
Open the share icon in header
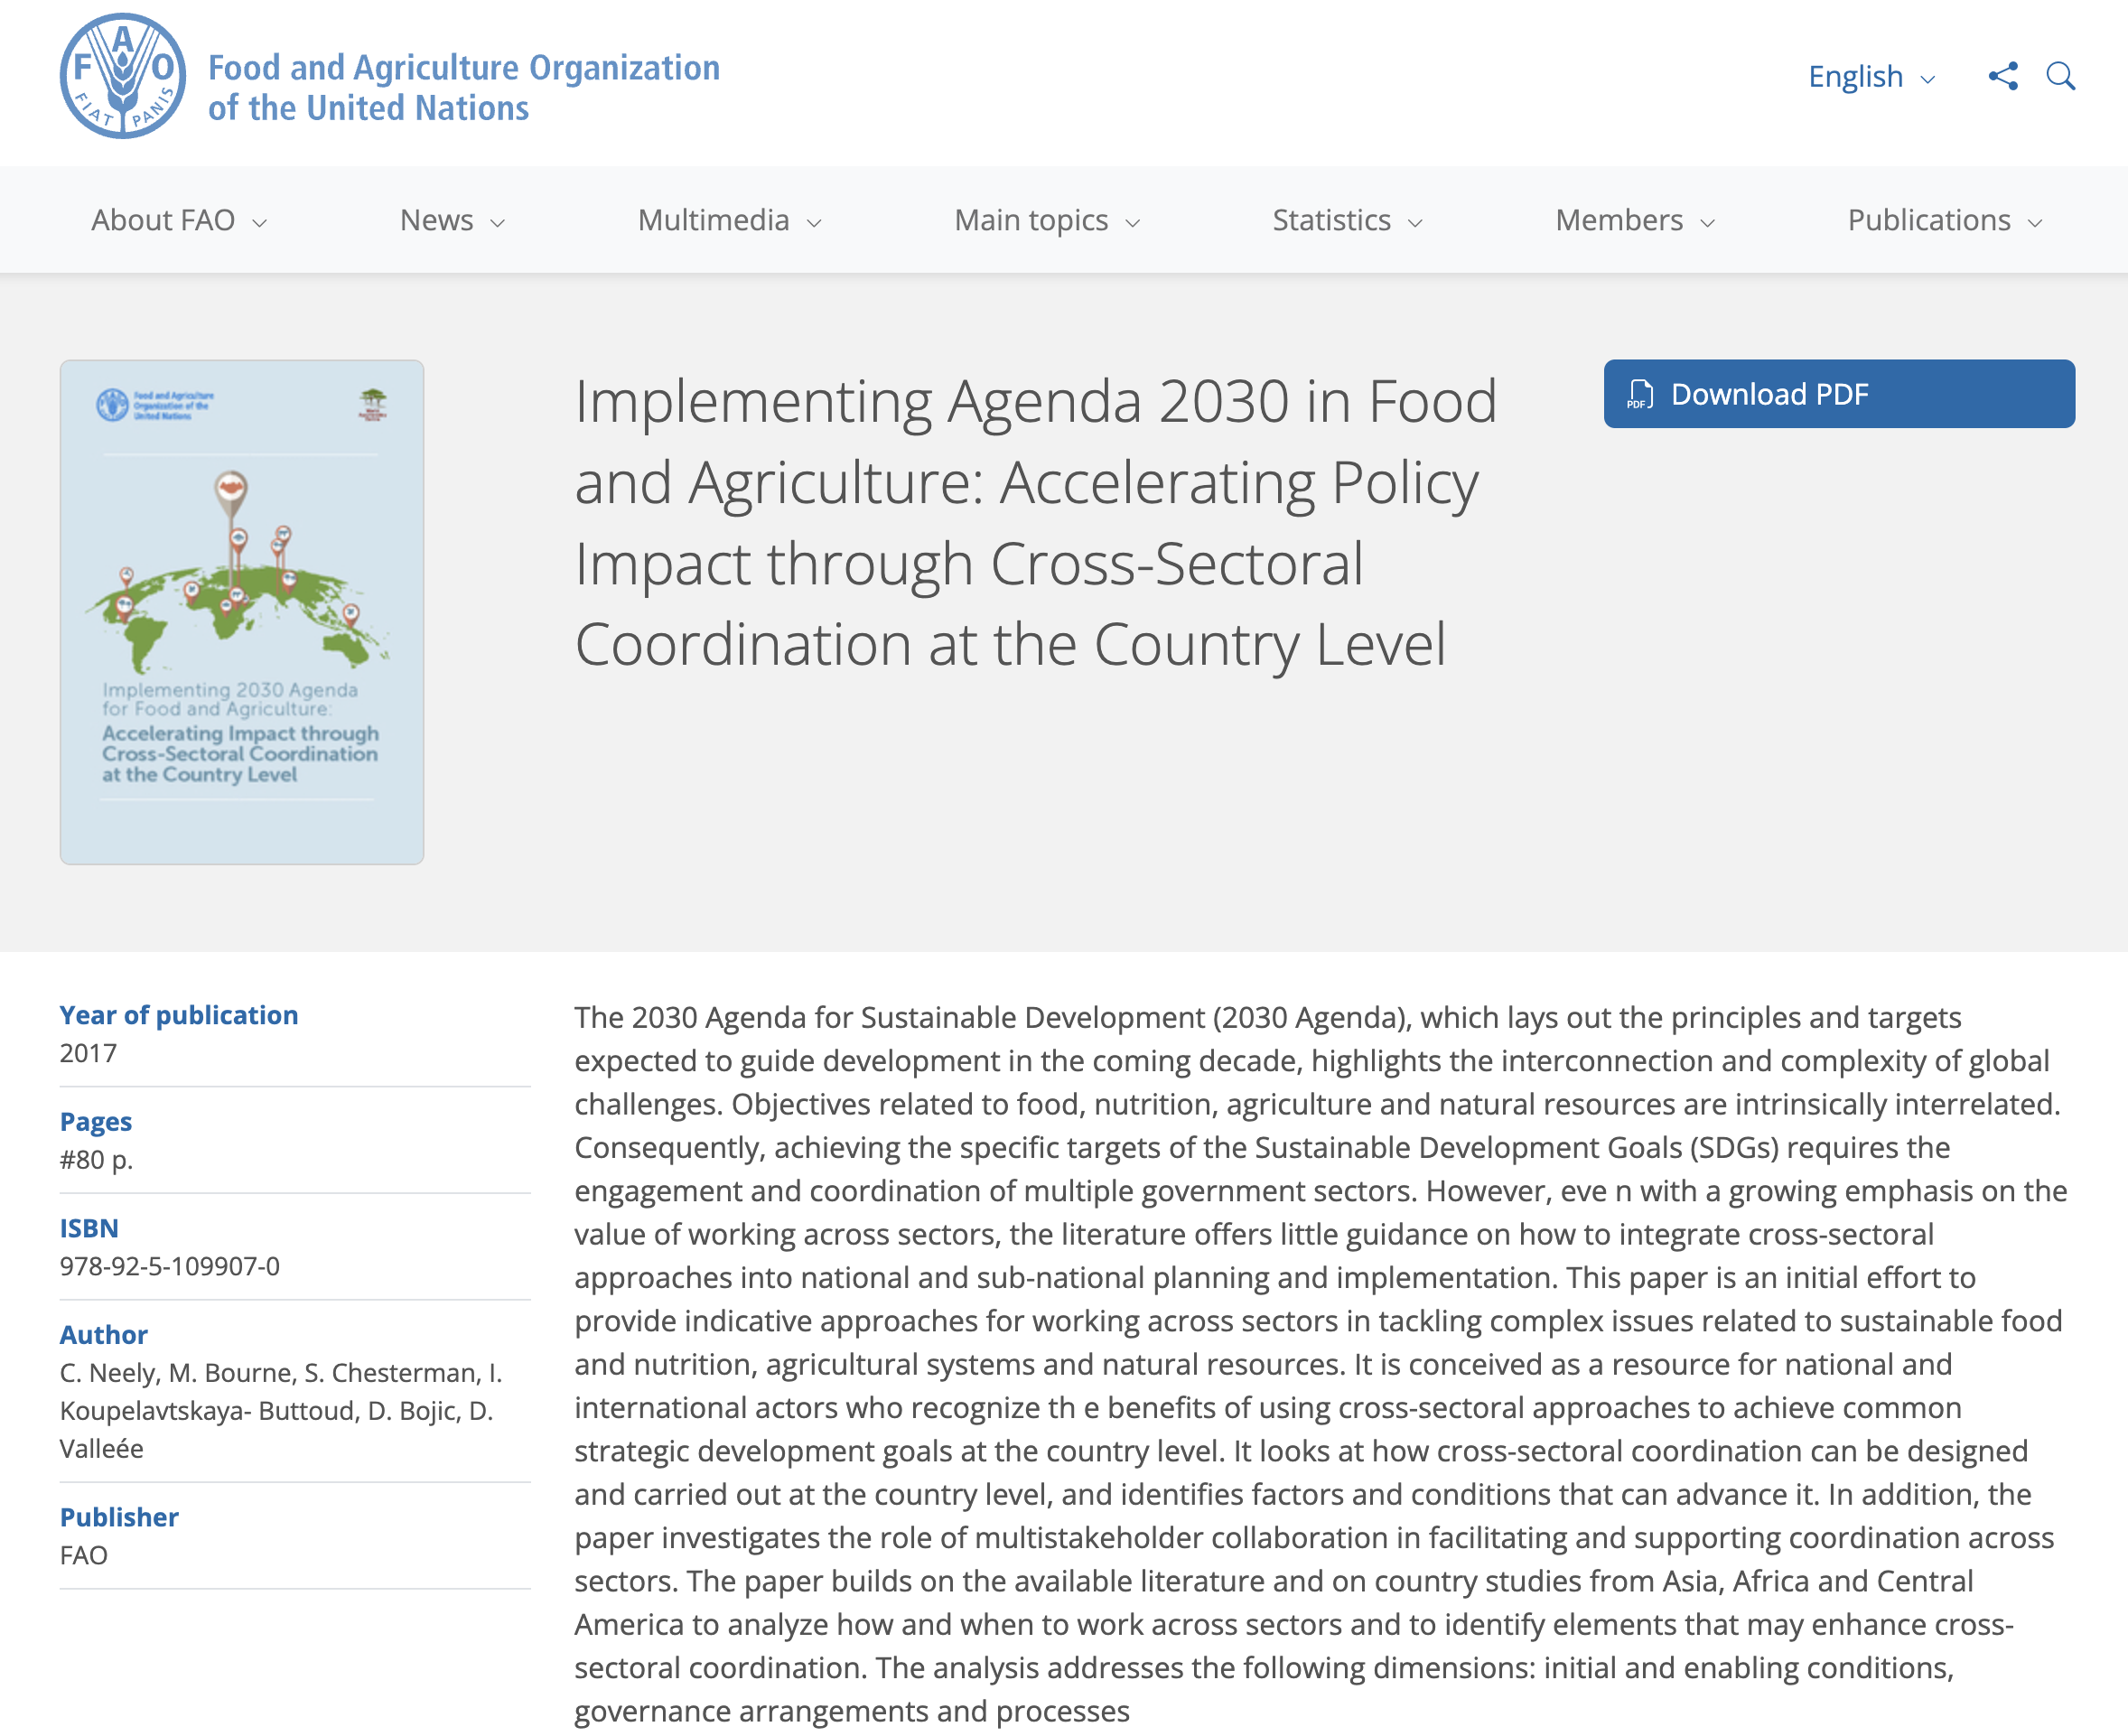click(2003, 76)
